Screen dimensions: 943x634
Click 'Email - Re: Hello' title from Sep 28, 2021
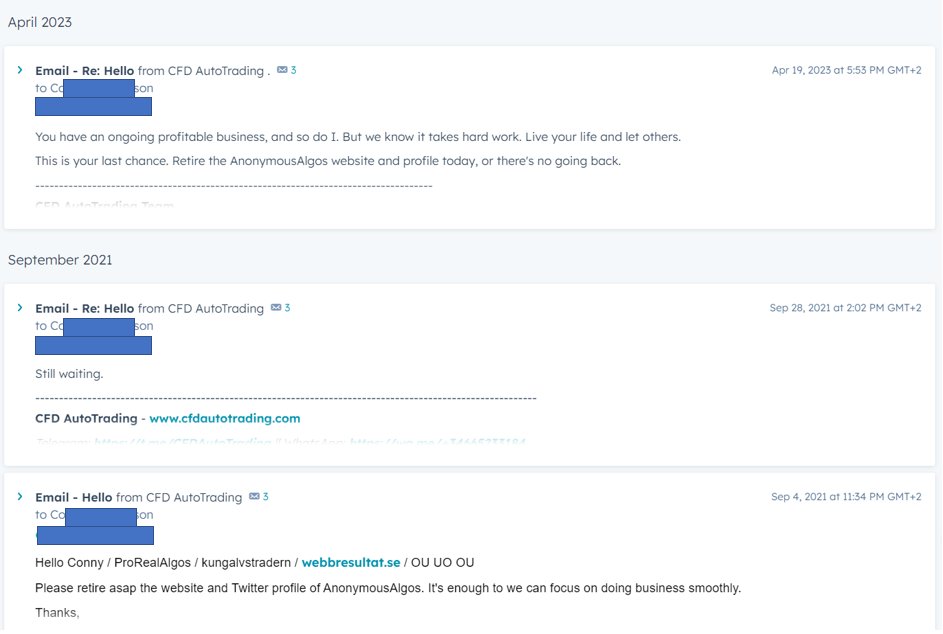[85, 309]
